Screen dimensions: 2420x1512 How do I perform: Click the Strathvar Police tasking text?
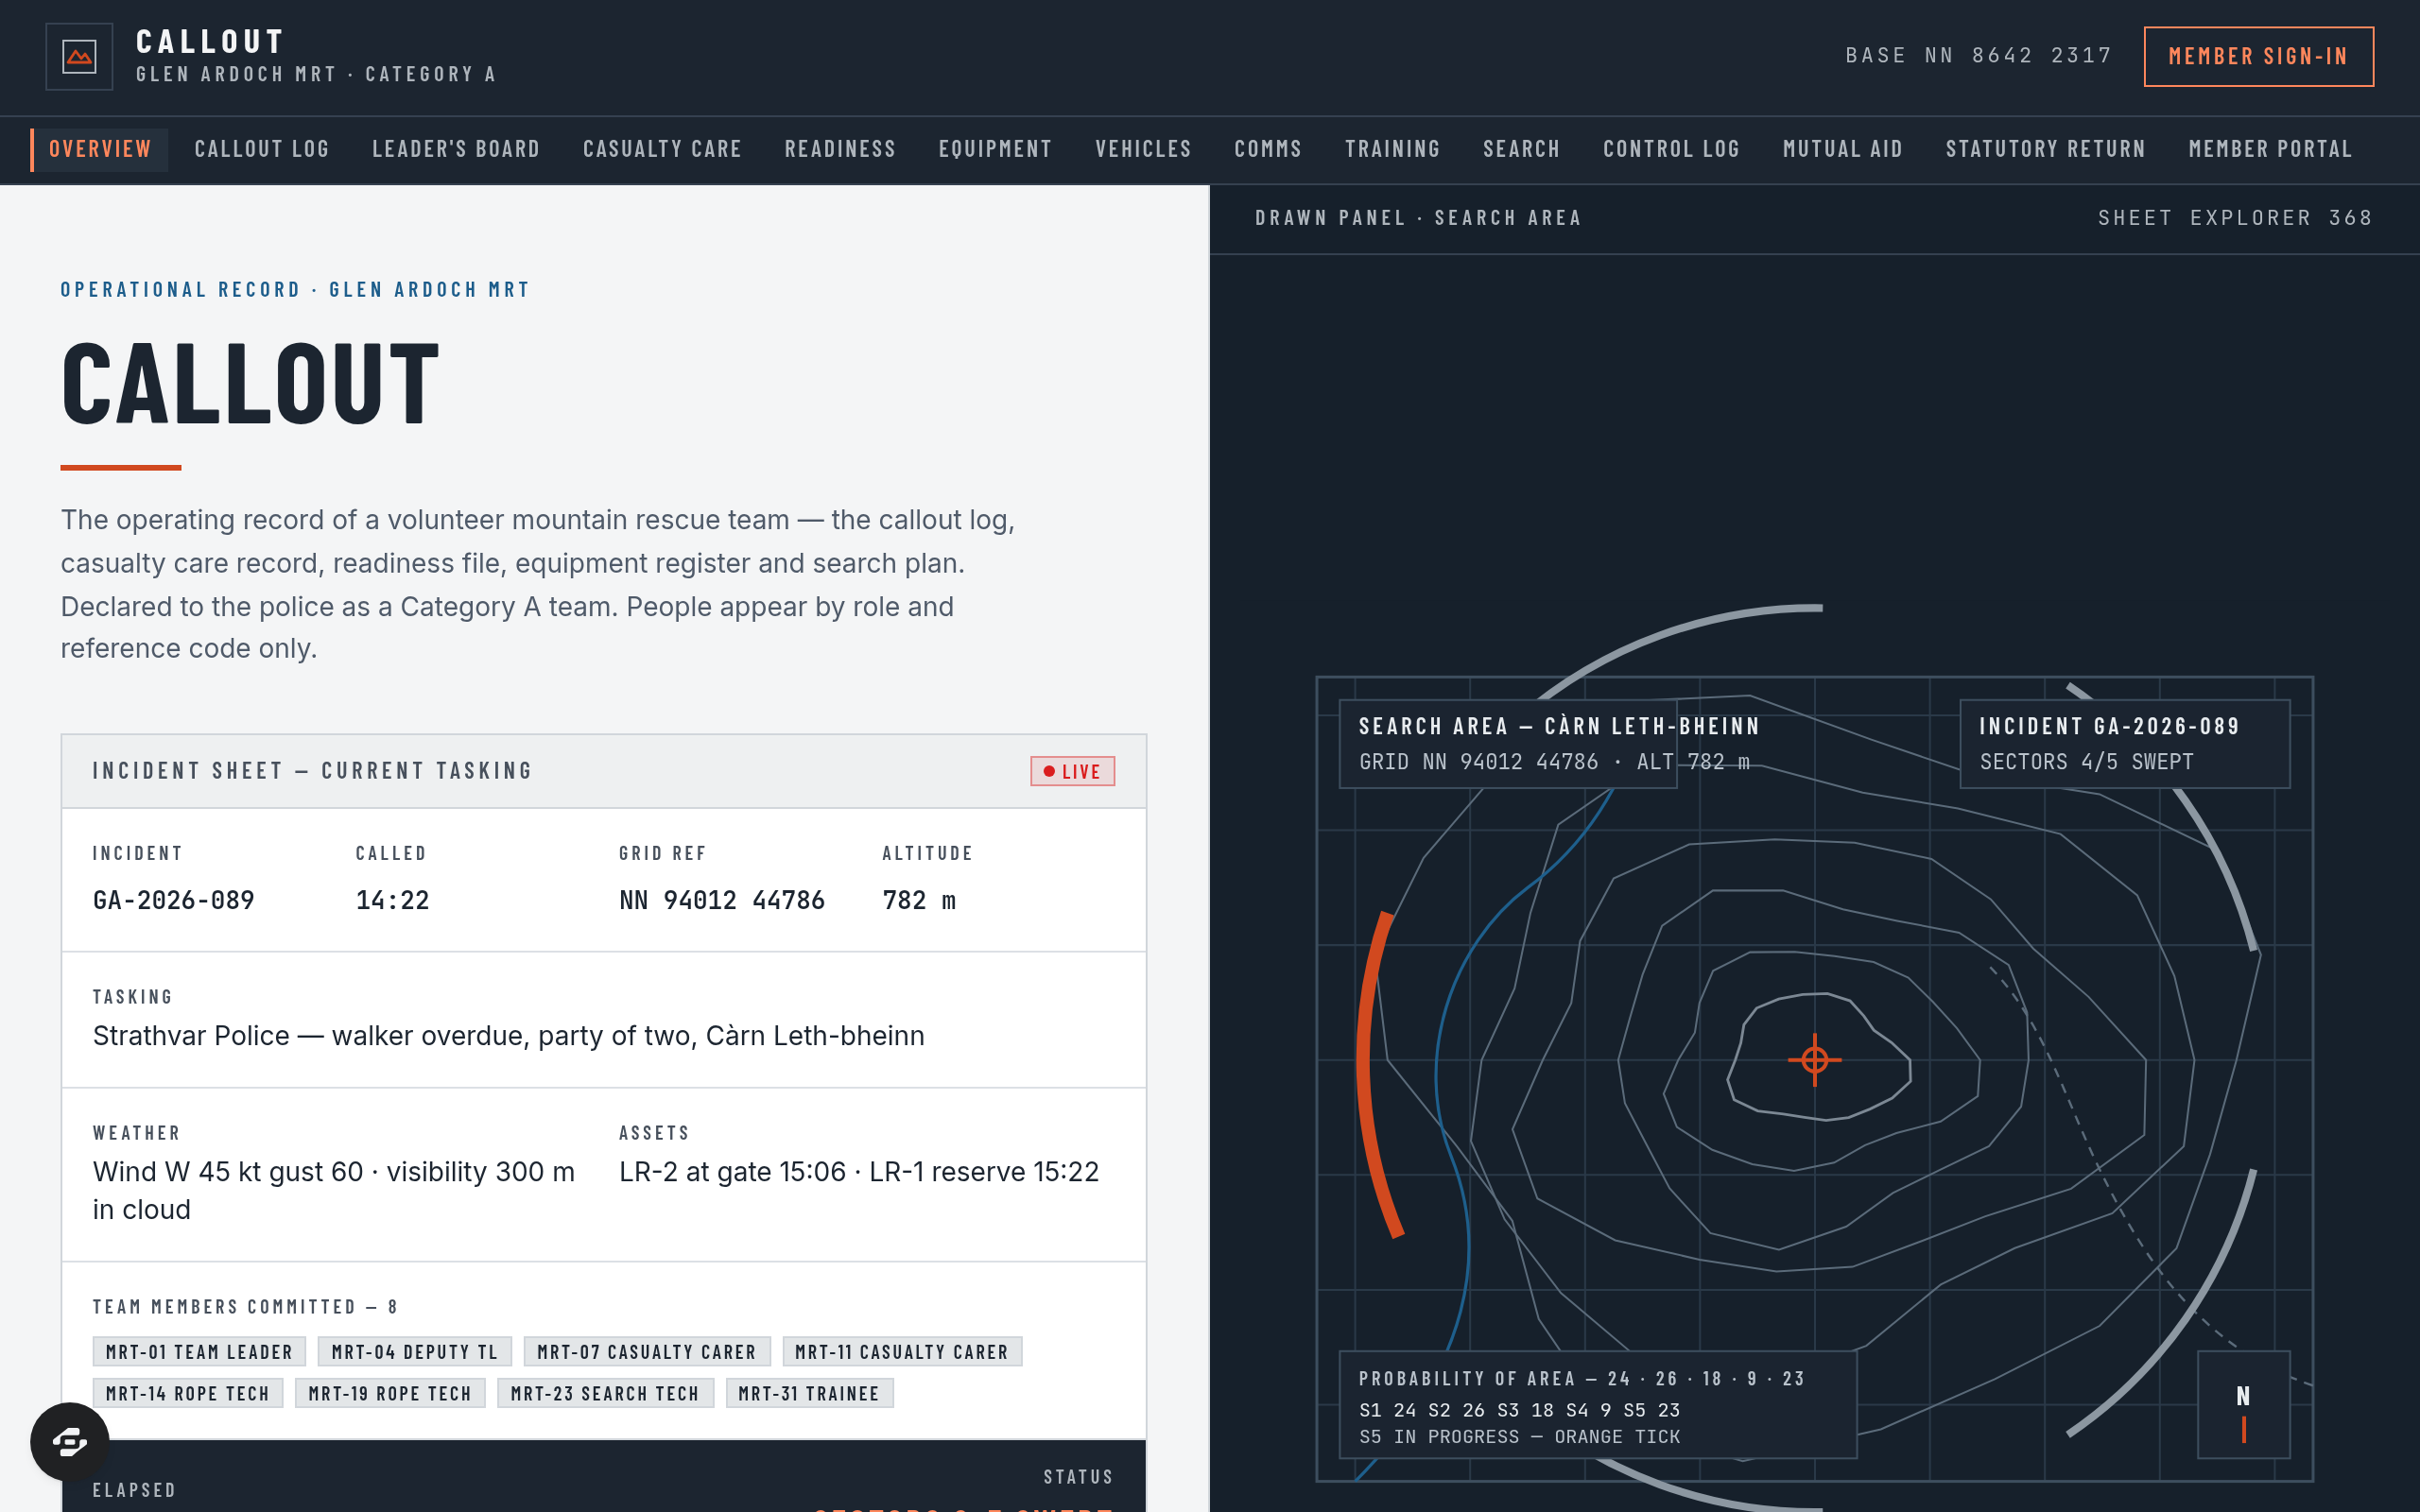[508, 1036]
